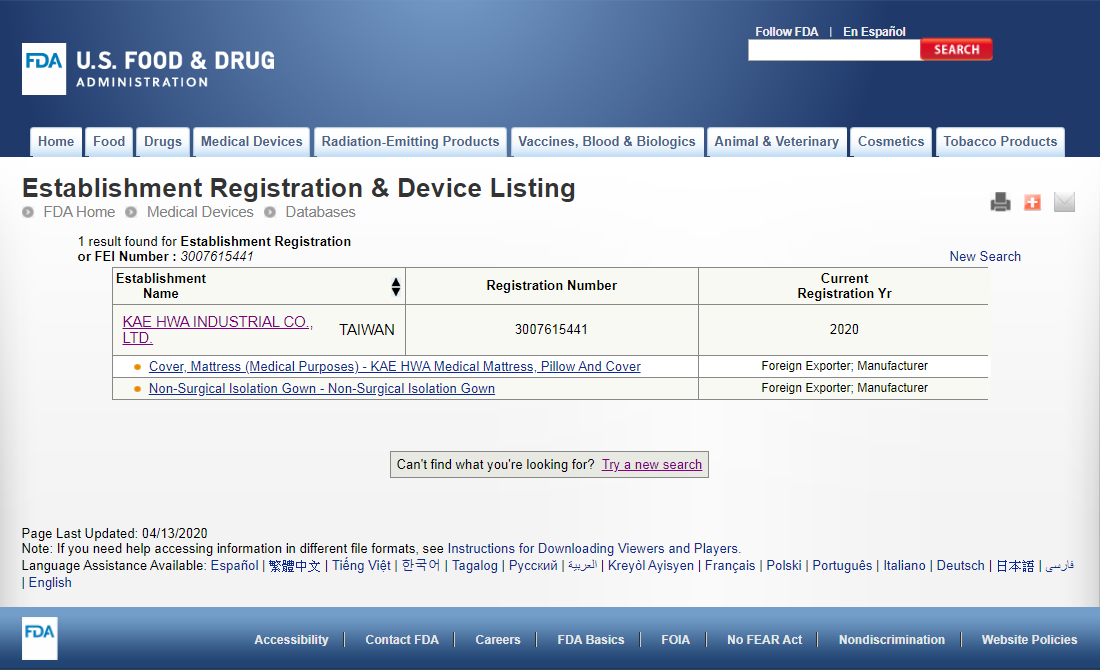1100x670 pixels.
Task: Go to Databases breadcrumb
Action: 320,212
